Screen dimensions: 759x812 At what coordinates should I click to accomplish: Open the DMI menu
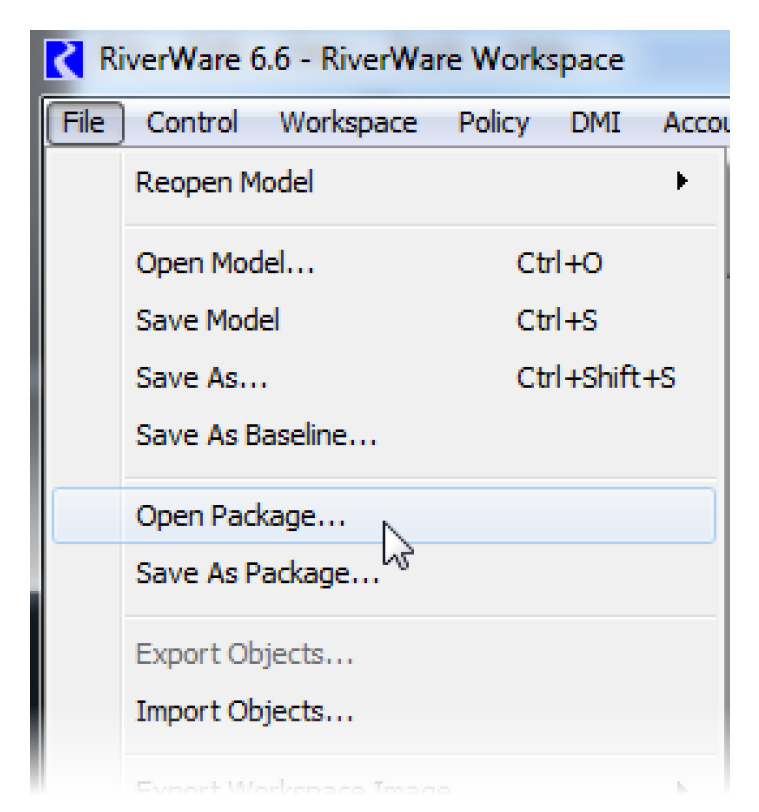click(x=595, y=122)
